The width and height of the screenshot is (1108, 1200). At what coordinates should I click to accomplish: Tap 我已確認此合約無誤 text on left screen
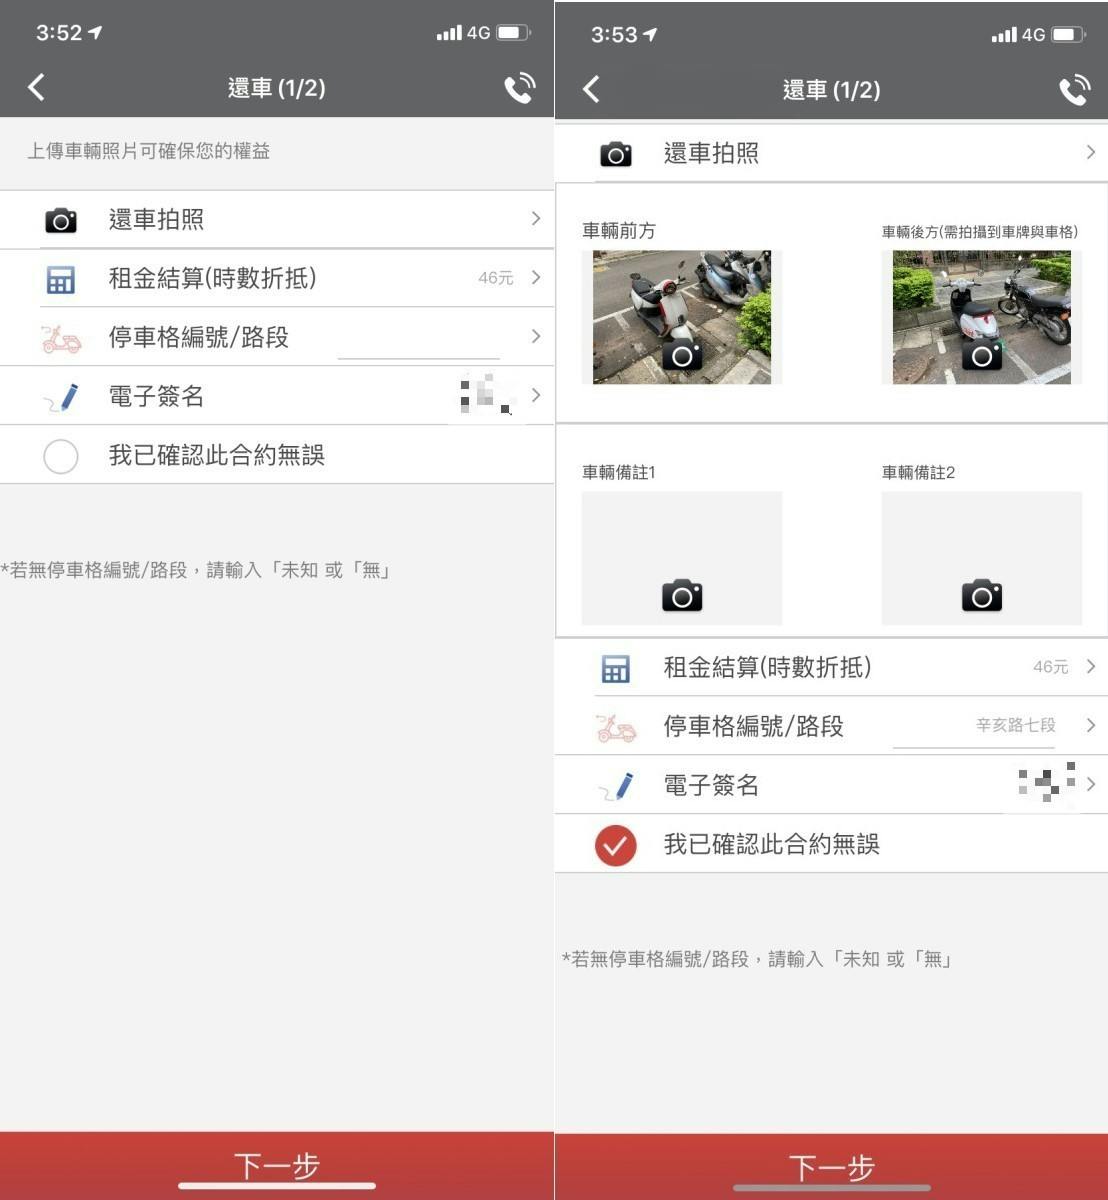(x=217, y=456)
